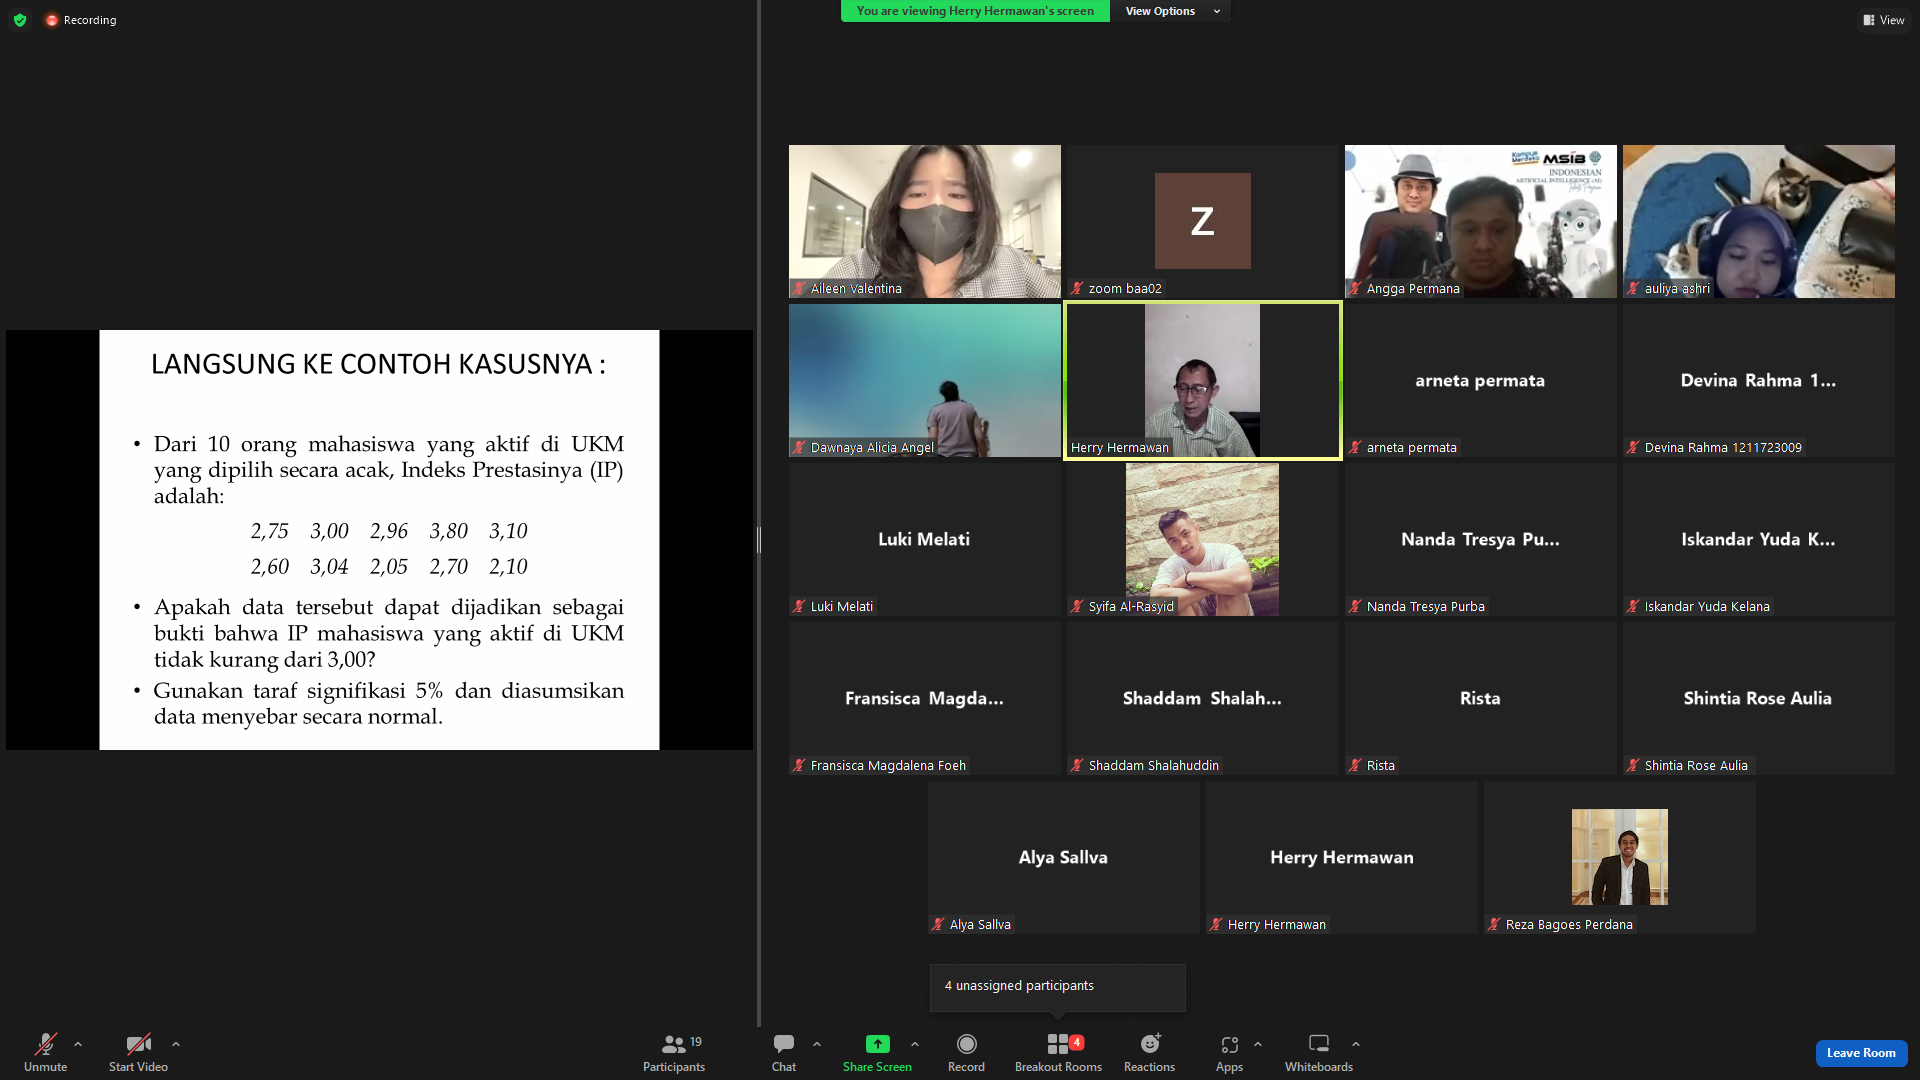Click the '4 unassigned participants' tooltip
This screenshot has width=1920, height=1080.
[1057, 987]
